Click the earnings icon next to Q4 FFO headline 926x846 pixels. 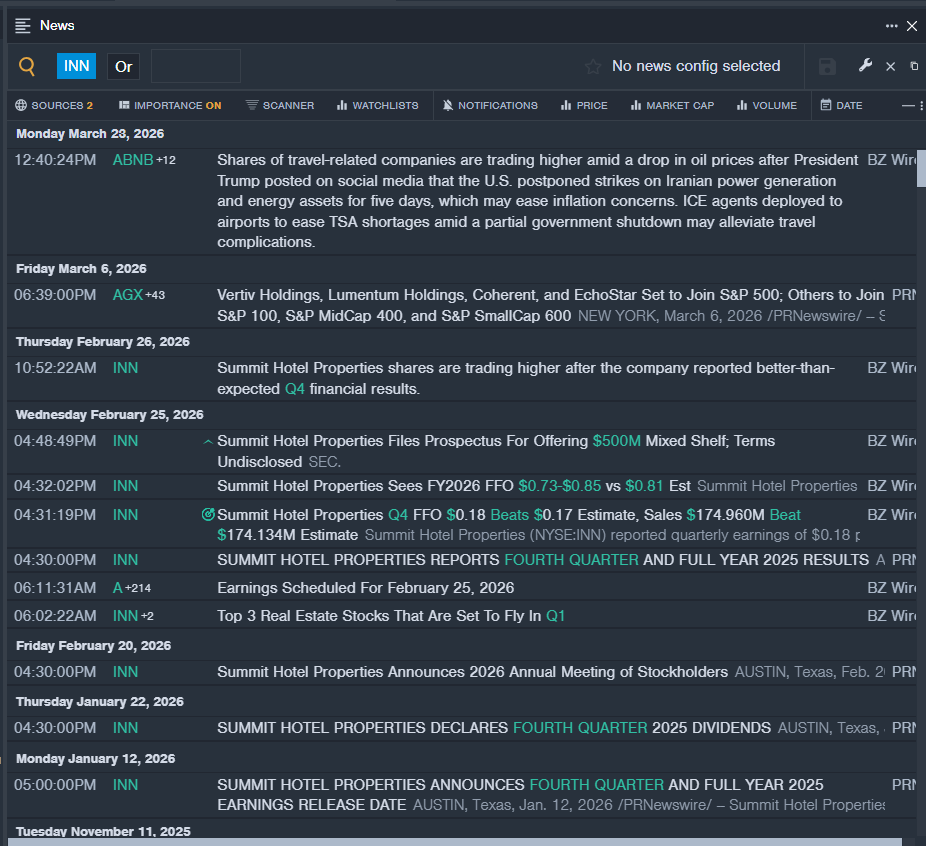(208, 515)
